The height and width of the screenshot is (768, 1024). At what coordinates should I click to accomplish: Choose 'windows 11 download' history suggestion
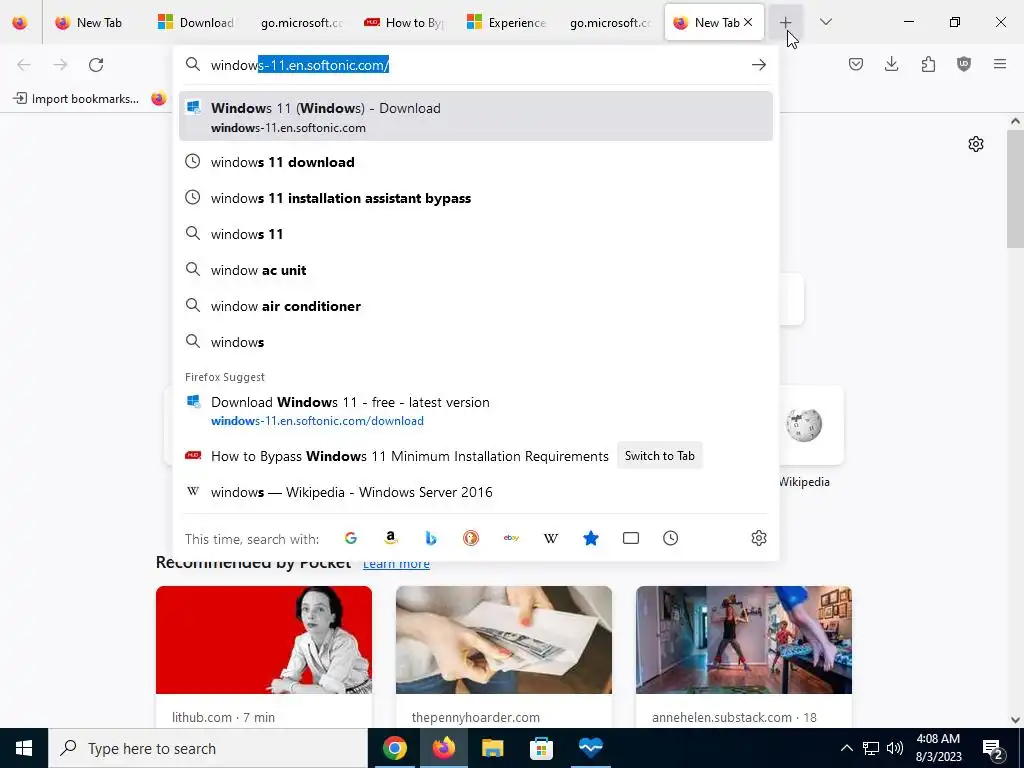click(x=475, y=162)
